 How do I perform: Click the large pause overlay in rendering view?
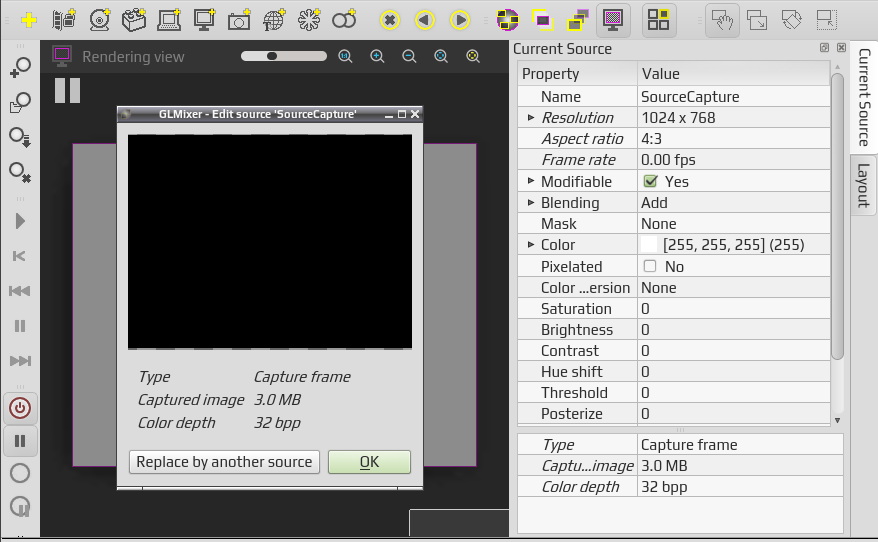(x=67, y=90)
